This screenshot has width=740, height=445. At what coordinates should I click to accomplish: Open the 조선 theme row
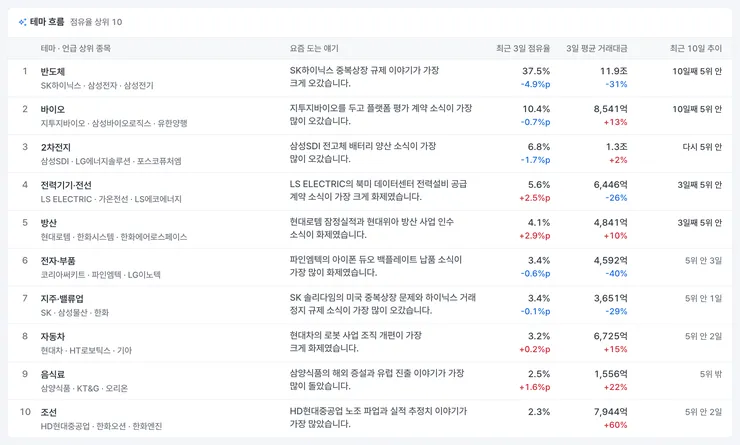point(370,419)
